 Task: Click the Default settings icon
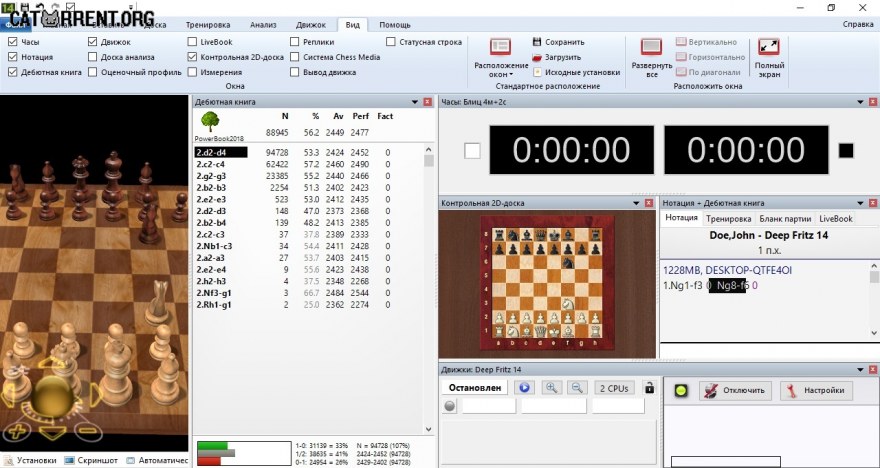tap(537, 72)
